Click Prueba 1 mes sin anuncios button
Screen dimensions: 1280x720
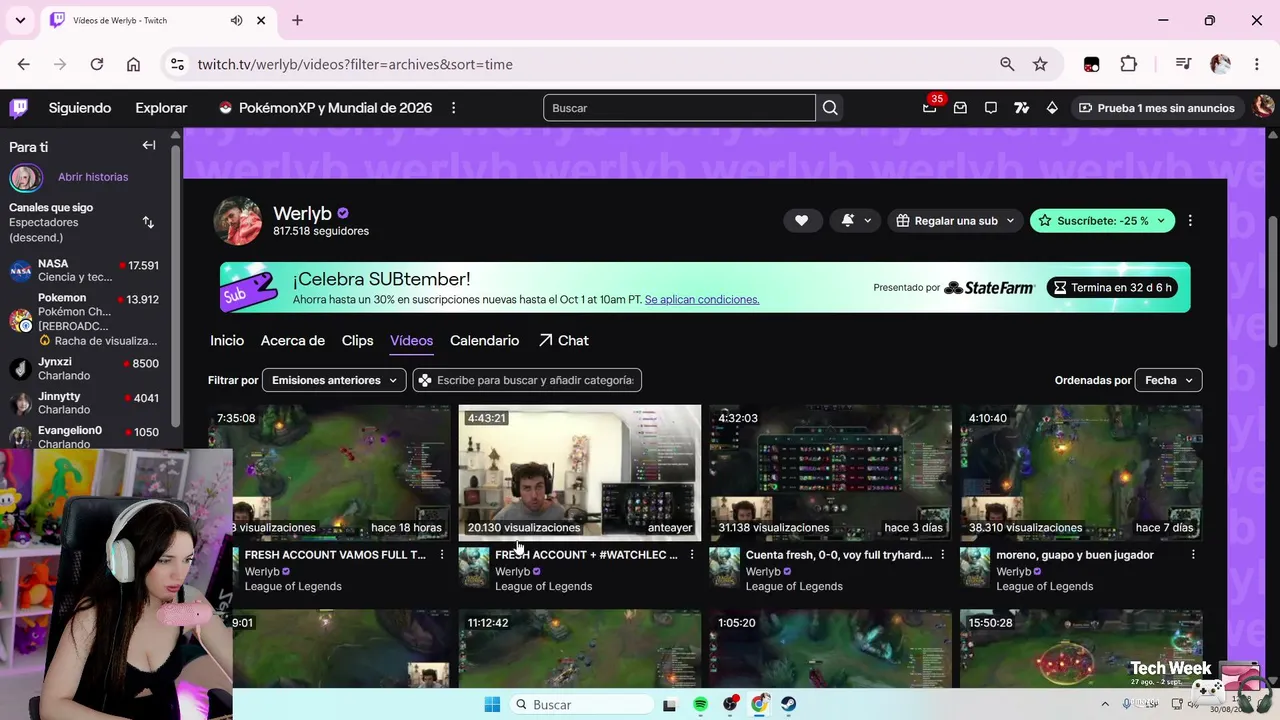coord(1157,107)
